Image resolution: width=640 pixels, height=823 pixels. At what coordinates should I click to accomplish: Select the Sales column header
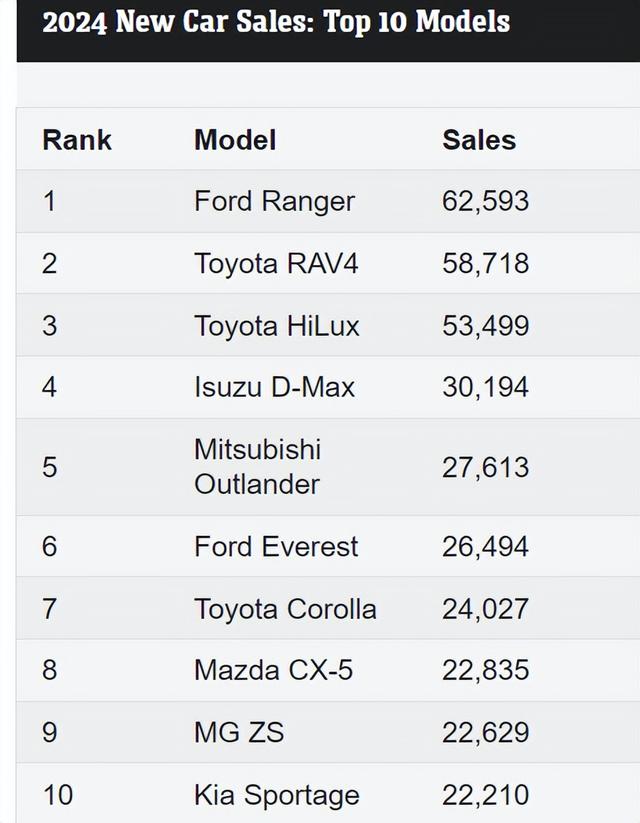point(479,140)
